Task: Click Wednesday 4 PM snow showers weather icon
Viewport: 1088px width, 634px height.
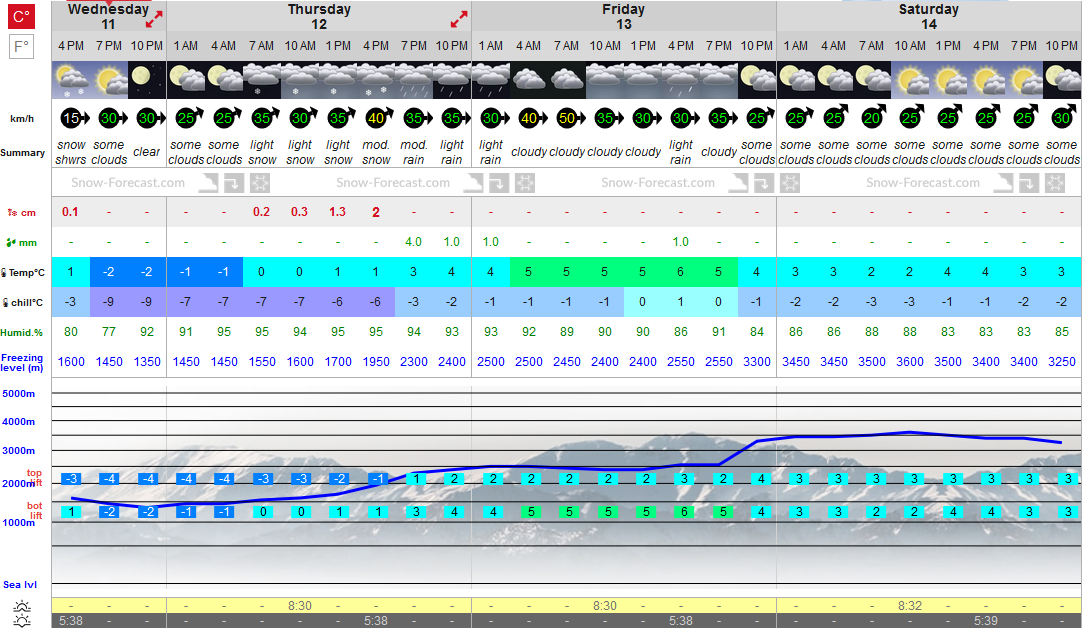Action: (71, 80)
